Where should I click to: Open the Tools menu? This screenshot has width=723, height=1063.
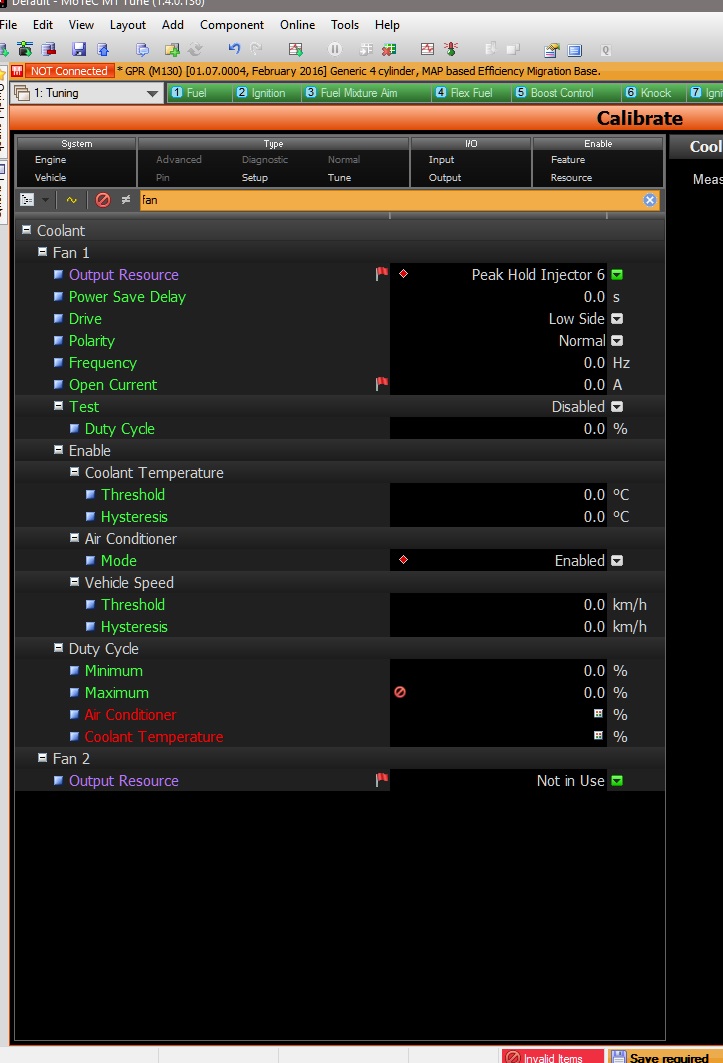tap(345, 24)
